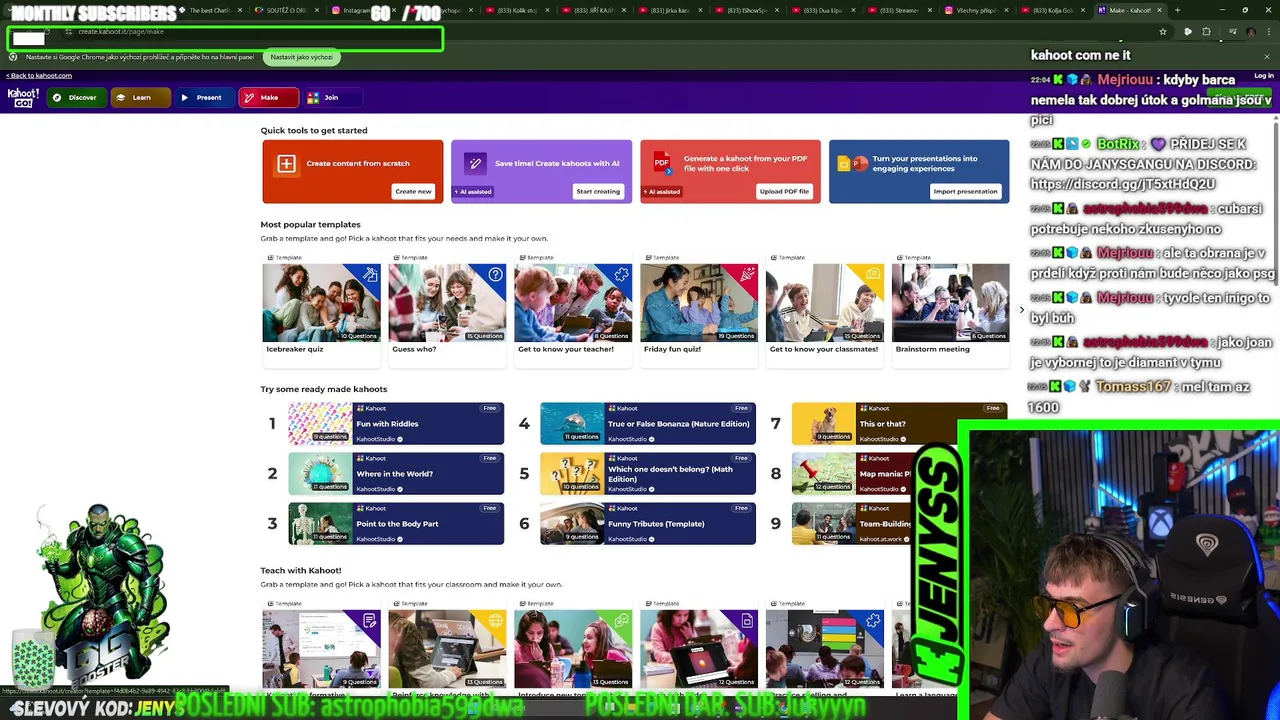Open Get to know your classmates! template

pos(825,308)
